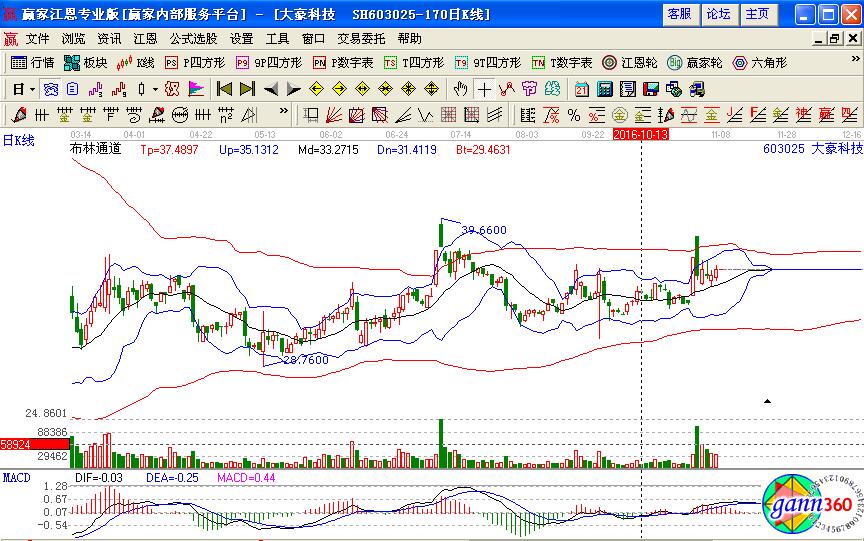Viewport: 864px width, 541px height.
Task: Click the 2016-10-13 date marker
Action: [x=640, y=133]
